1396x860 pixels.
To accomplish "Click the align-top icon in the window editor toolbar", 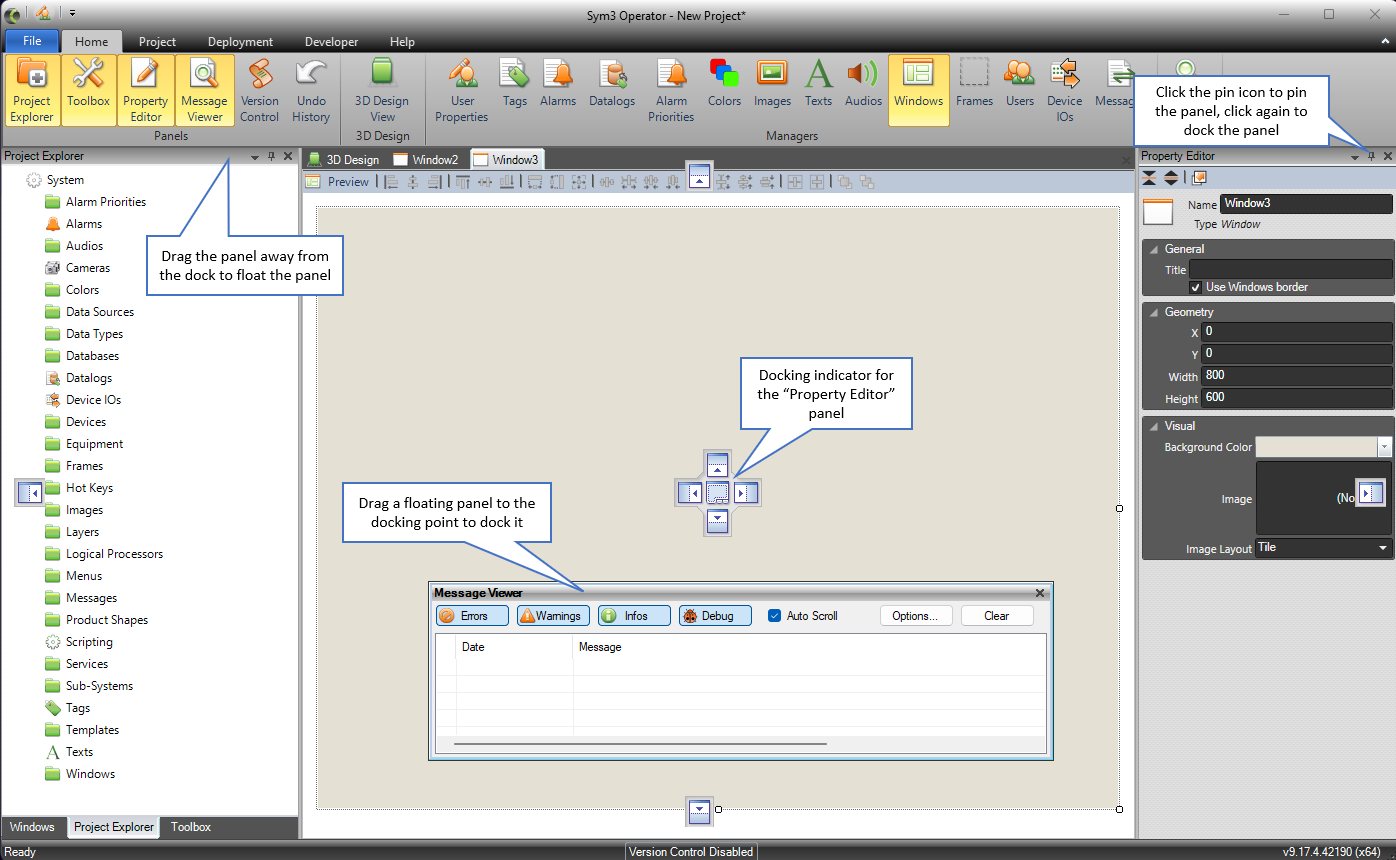I will point(463,182).
